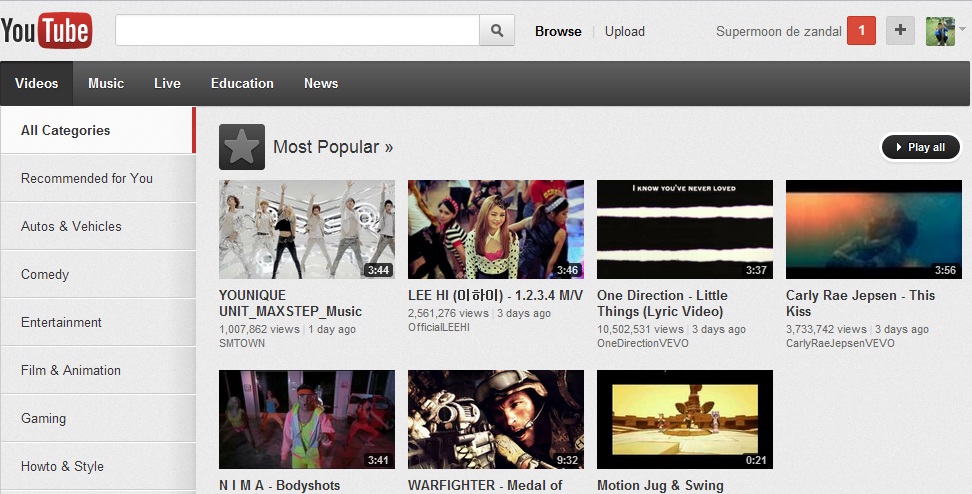Click the YouTube logo
This screenshot has width=972, height=494.
pyautogui.click(x=46, y=30)
